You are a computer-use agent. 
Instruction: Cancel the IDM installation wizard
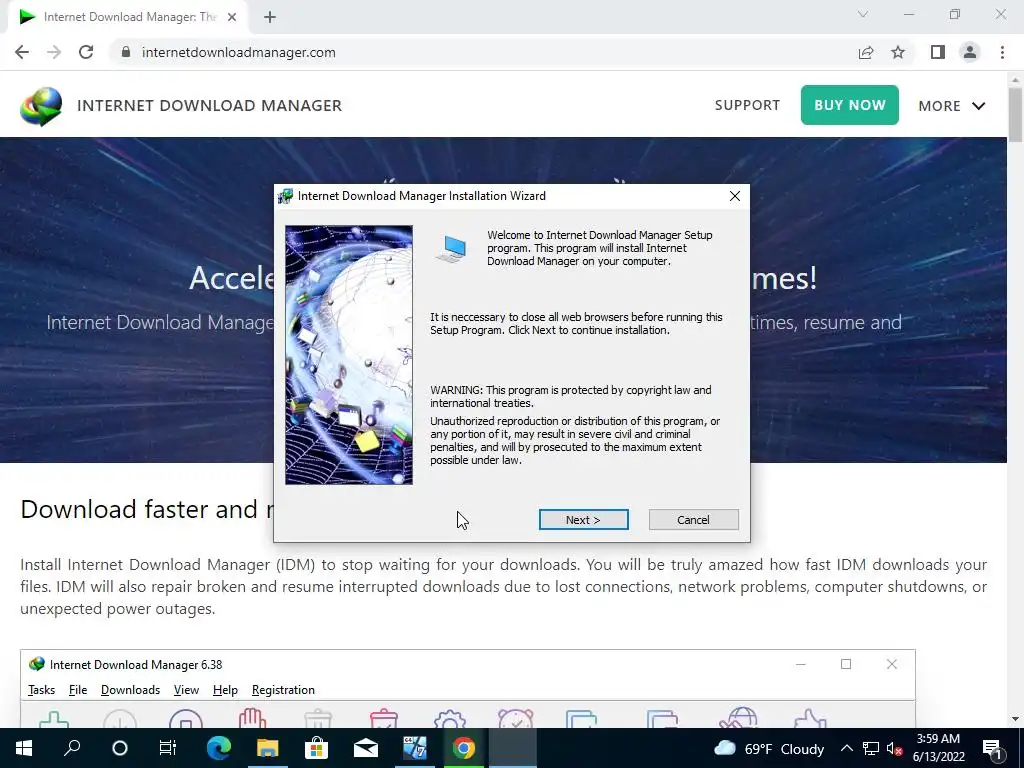(693, 520)
